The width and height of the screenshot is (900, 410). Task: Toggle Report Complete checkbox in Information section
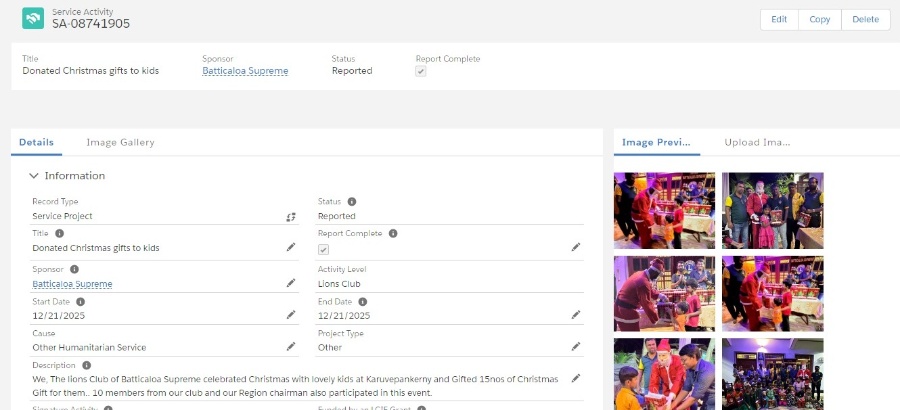[323, 249]
